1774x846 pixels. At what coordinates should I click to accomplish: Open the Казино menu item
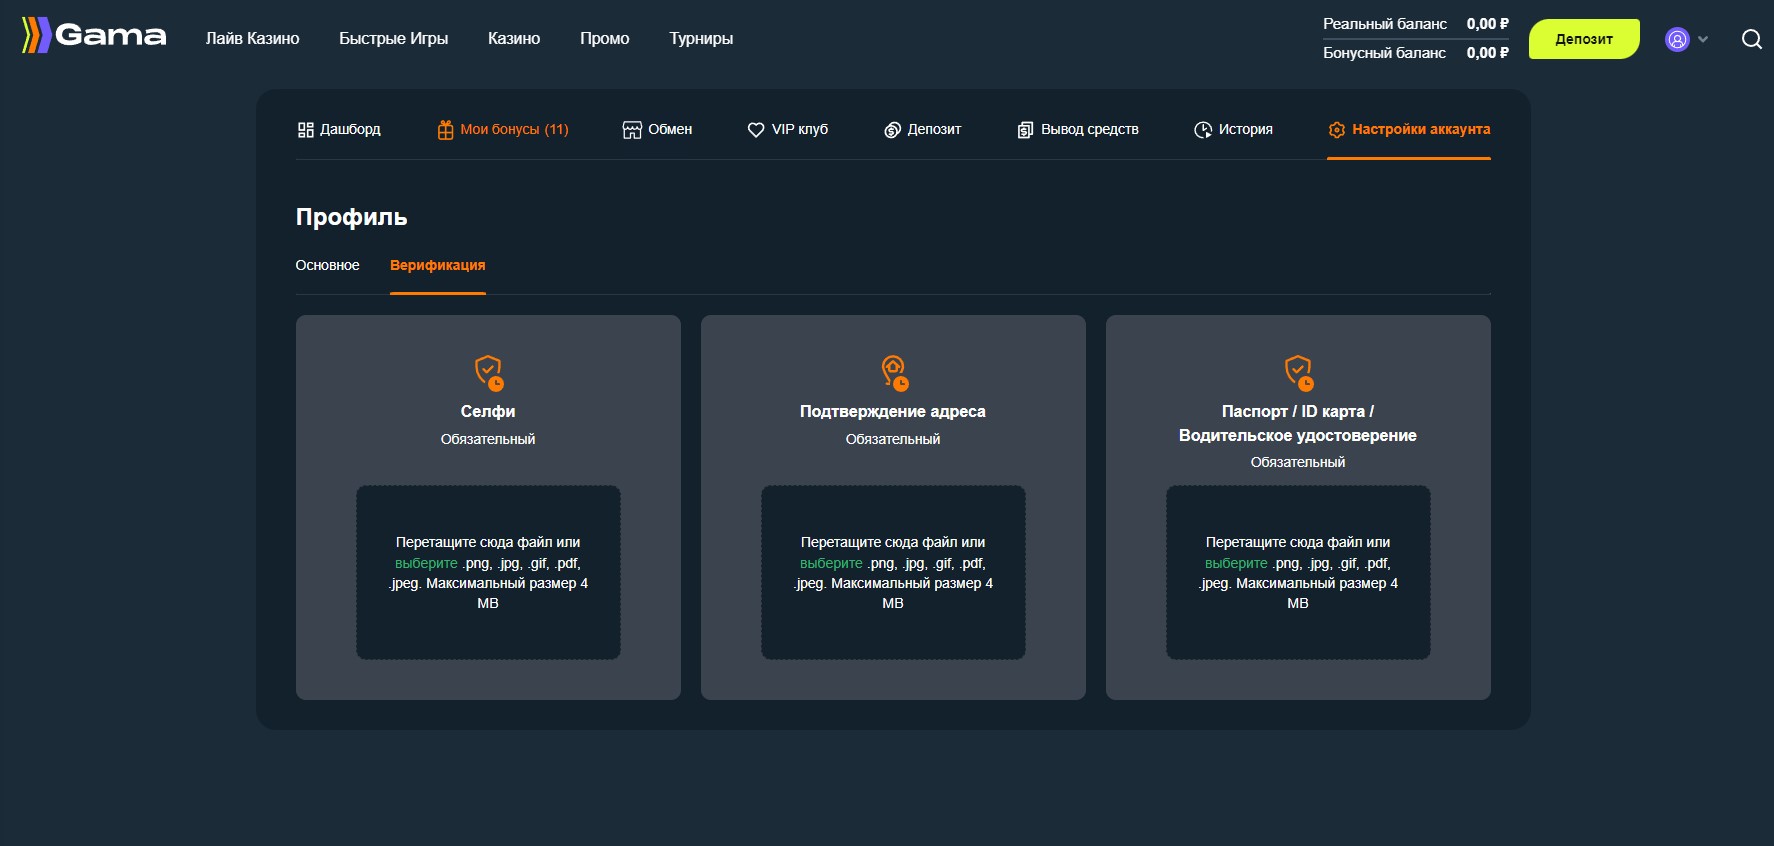513,38
